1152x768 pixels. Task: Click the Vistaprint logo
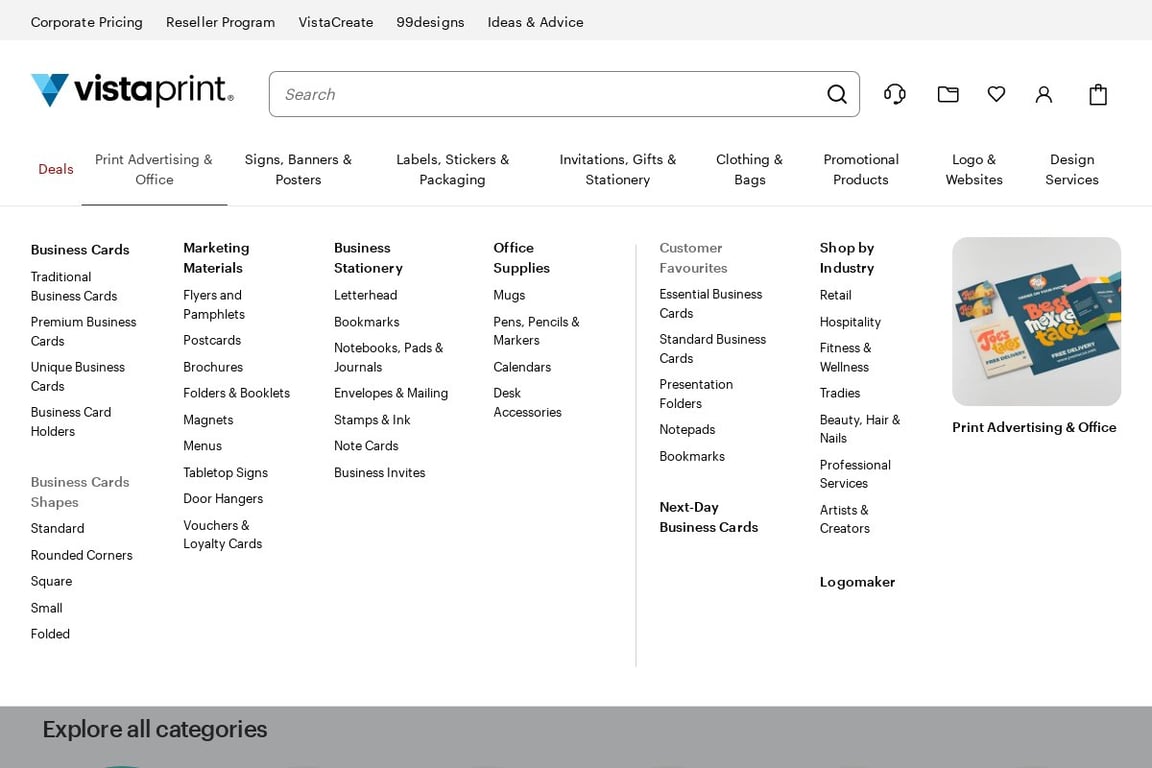click(x=132, y=90)
